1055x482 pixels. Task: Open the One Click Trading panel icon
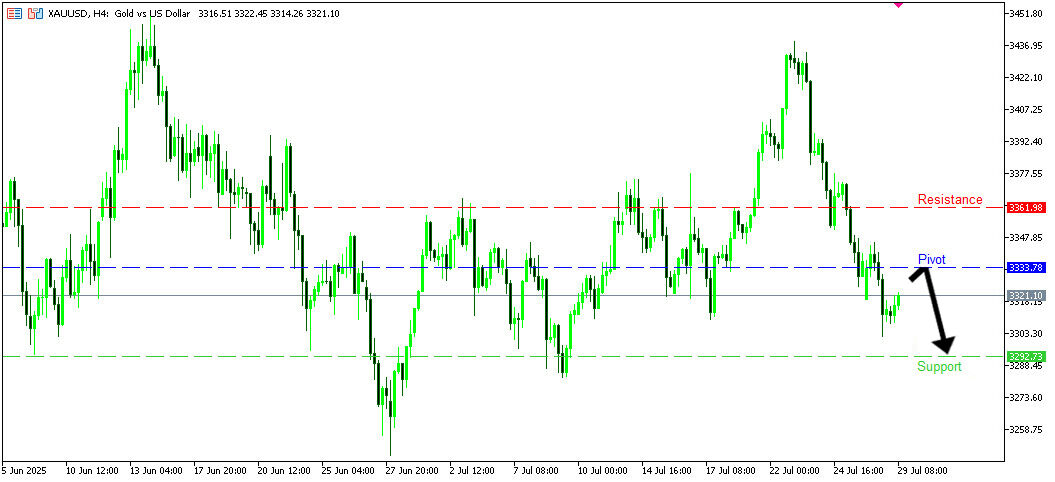[x=35, y=14]
